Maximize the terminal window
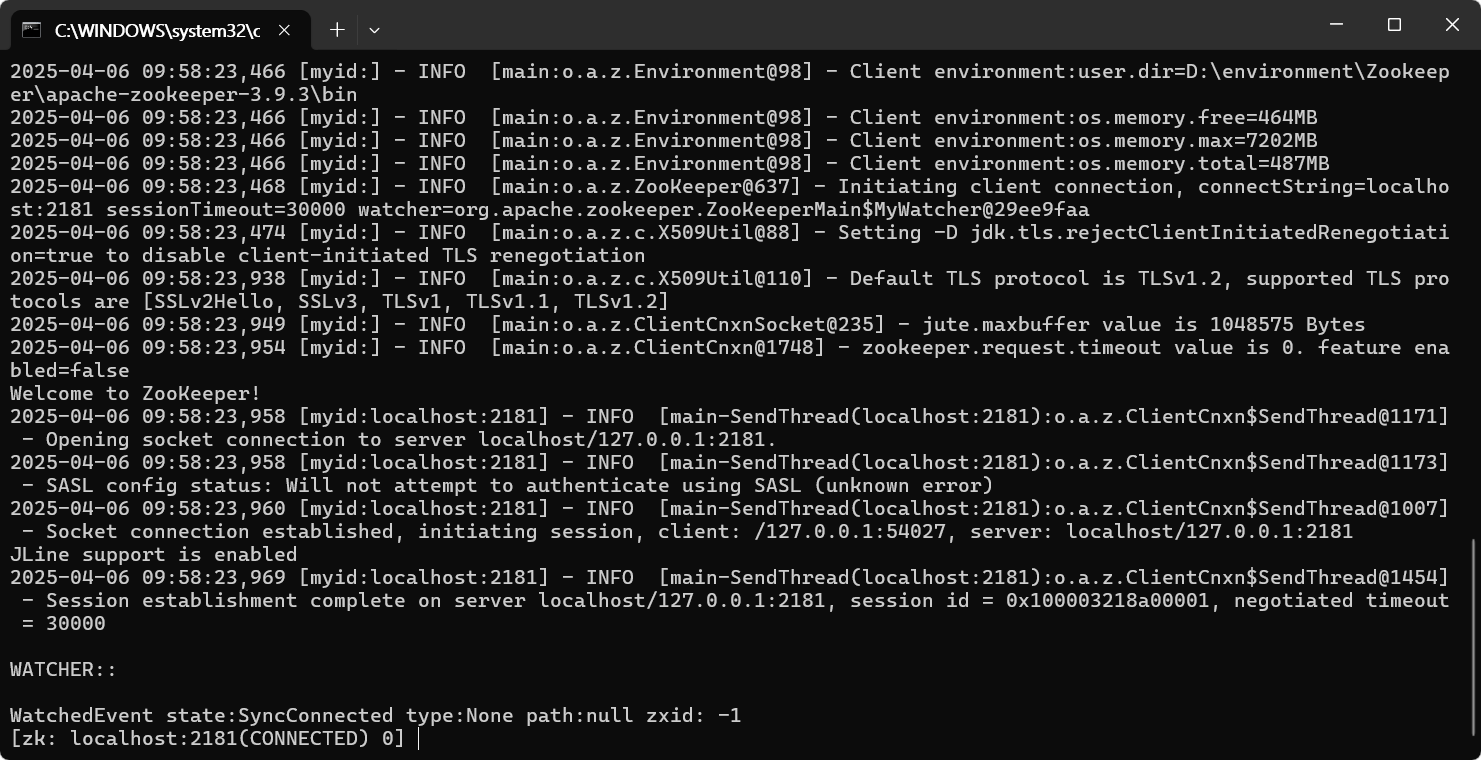The image size is (1481, 760). pyautogui.click(x=1394, y=25)
